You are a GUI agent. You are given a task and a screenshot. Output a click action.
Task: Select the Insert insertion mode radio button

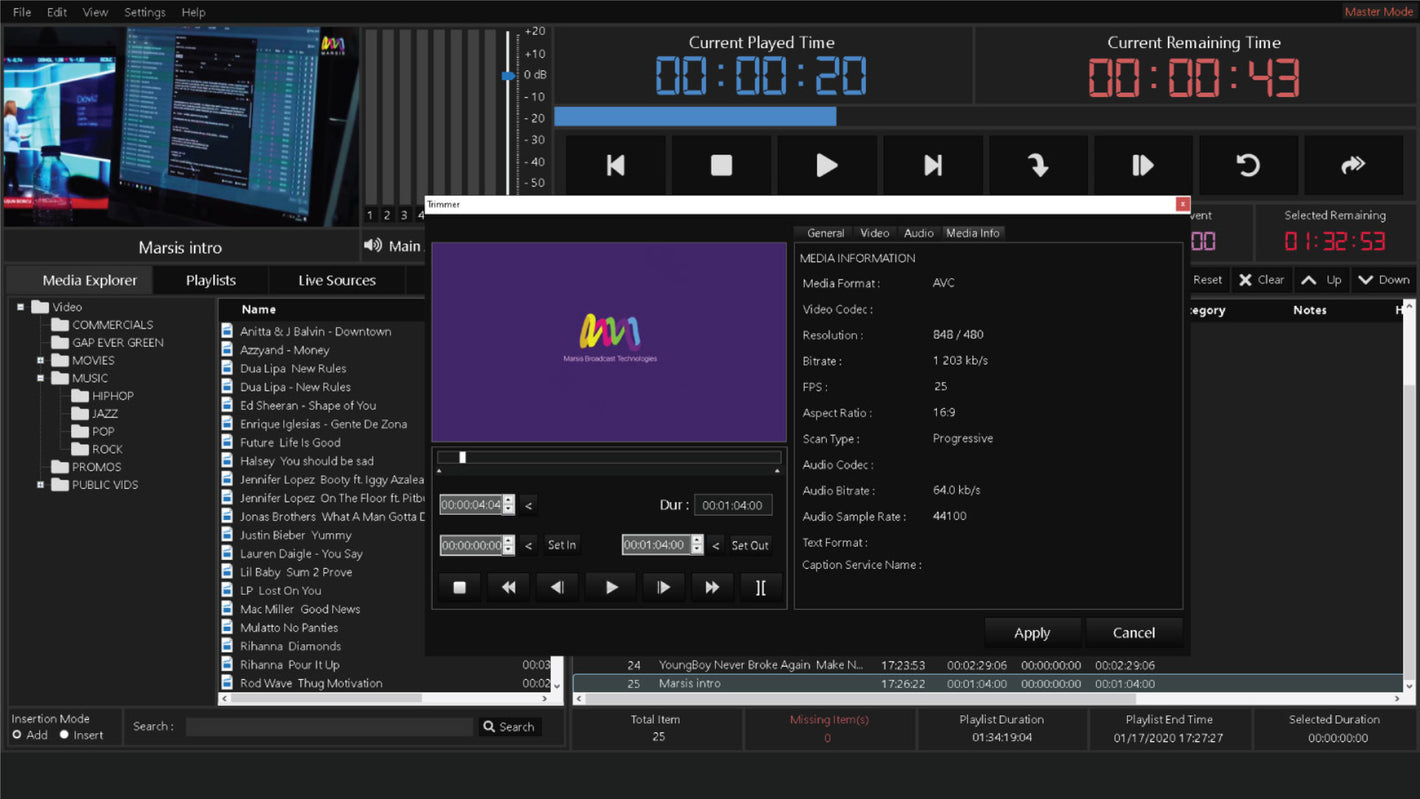(64, 735)
